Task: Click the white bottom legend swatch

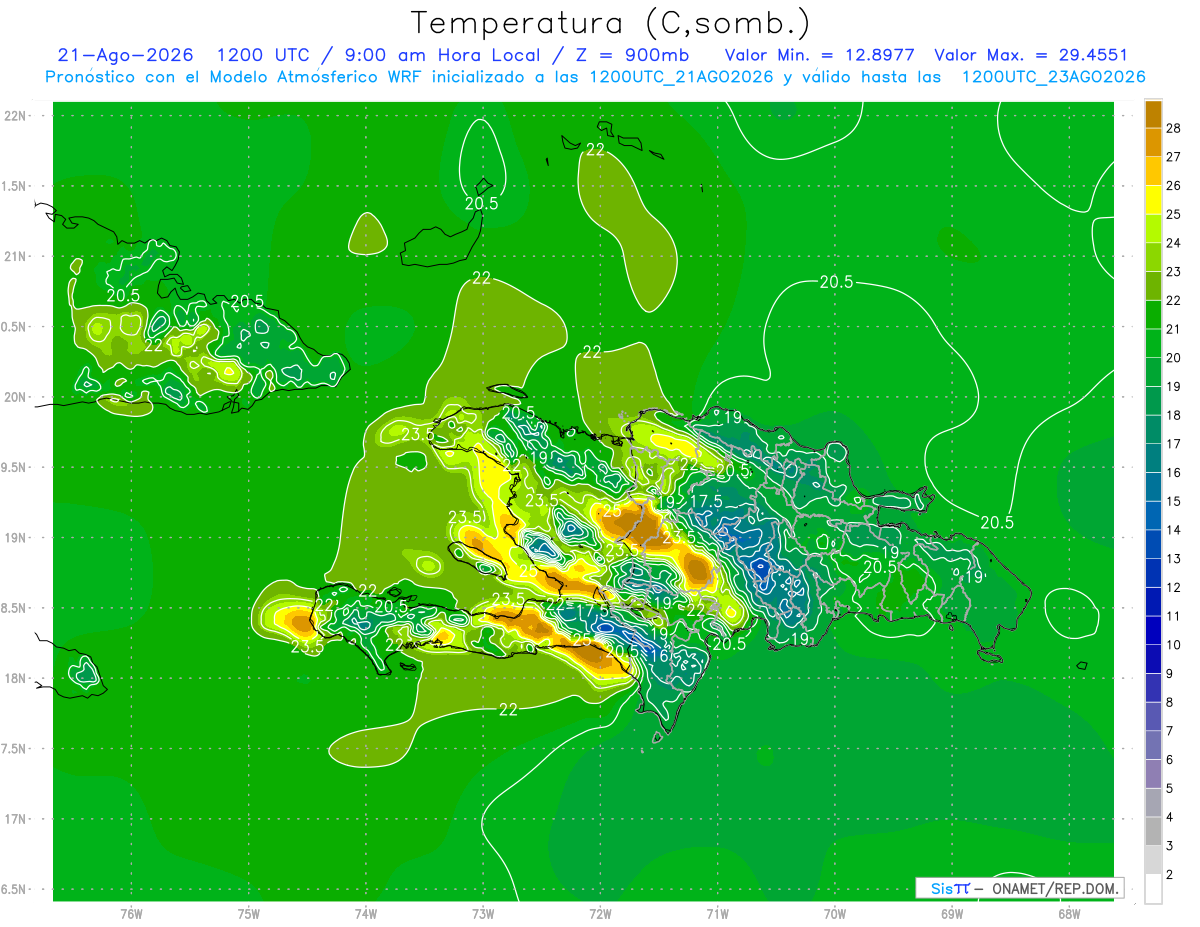Action: 1153,889
